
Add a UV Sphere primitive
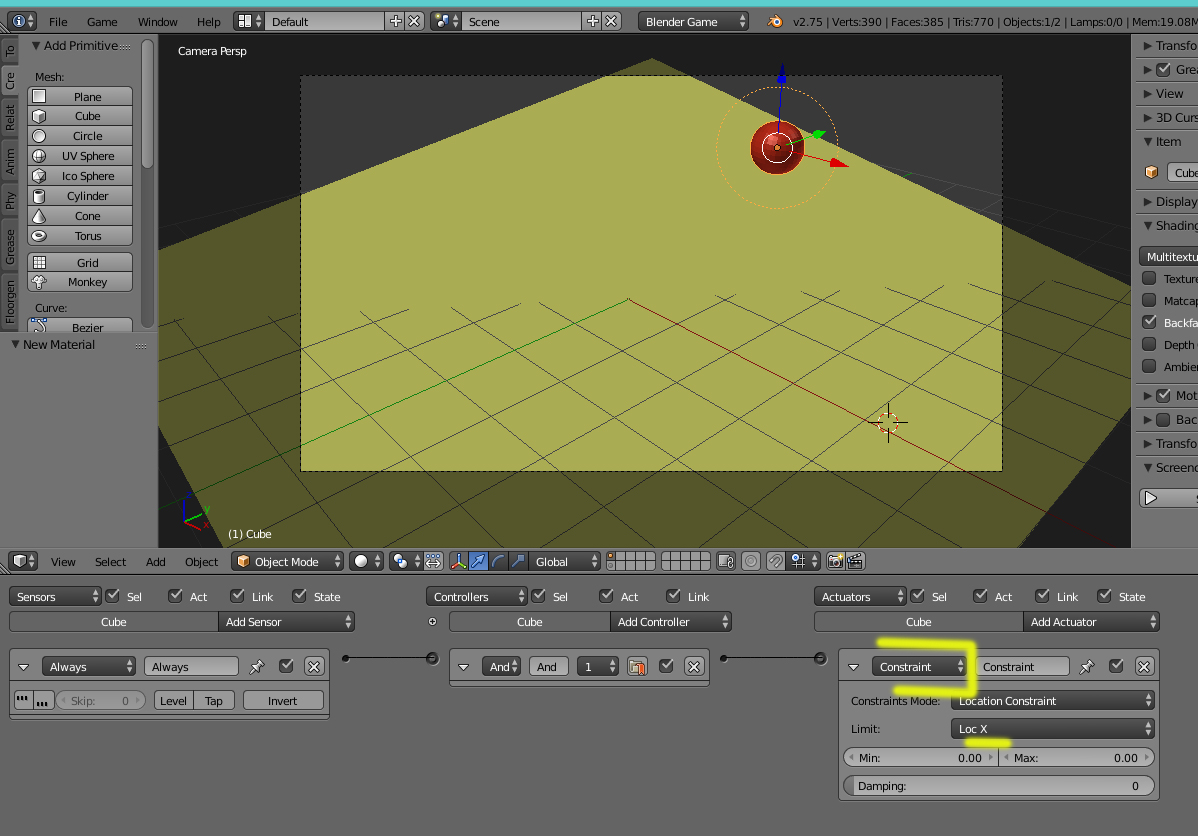[x=80, y=156]
